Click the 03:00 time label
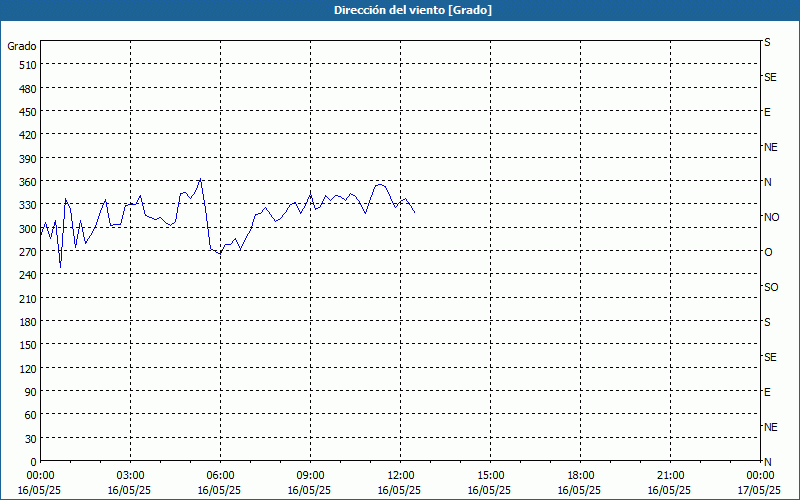This screenshot has width=800, height=500. [x=130, y=476]
